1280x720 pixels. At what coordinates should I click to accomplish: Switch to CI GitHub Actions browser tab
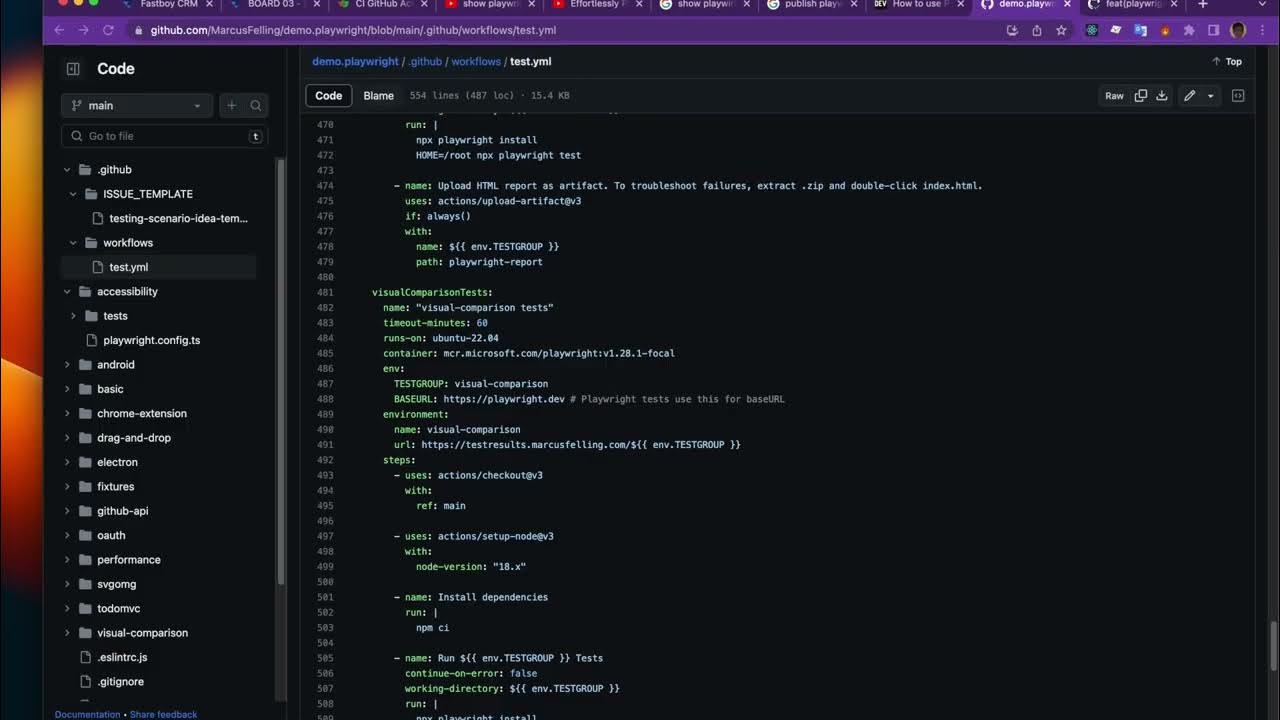point(380,5)
